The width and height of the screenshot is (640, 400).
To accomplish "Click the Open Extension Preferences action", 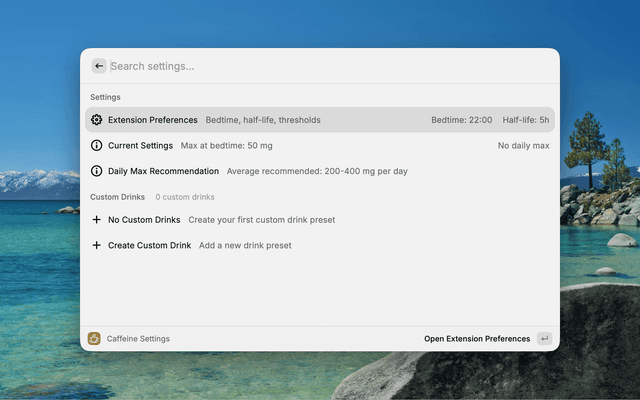I will [x=477, y=339].
